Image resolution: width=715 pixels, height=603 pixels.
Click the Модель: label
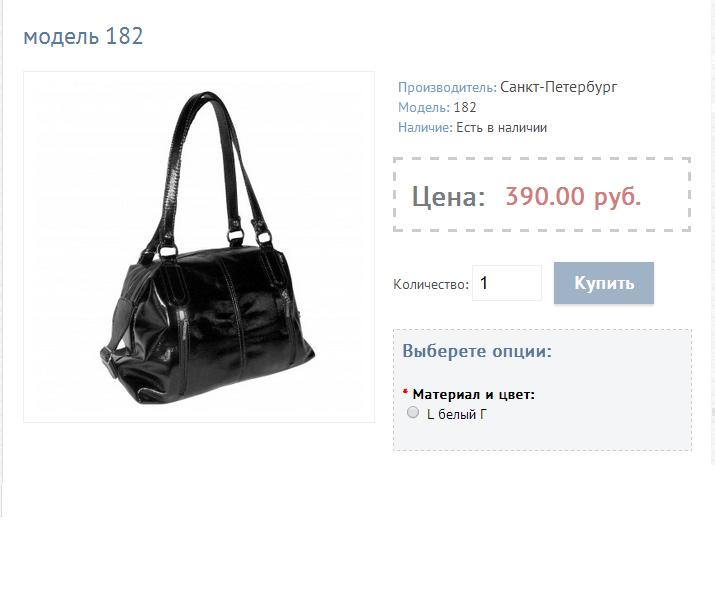point(424,108)
